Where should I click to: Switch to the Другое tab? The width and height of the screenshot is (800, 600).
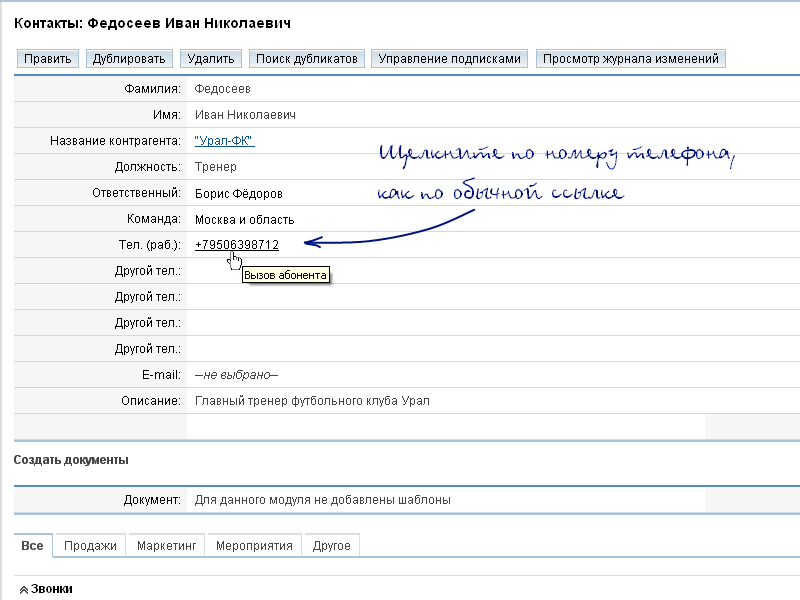pos(332,546)
